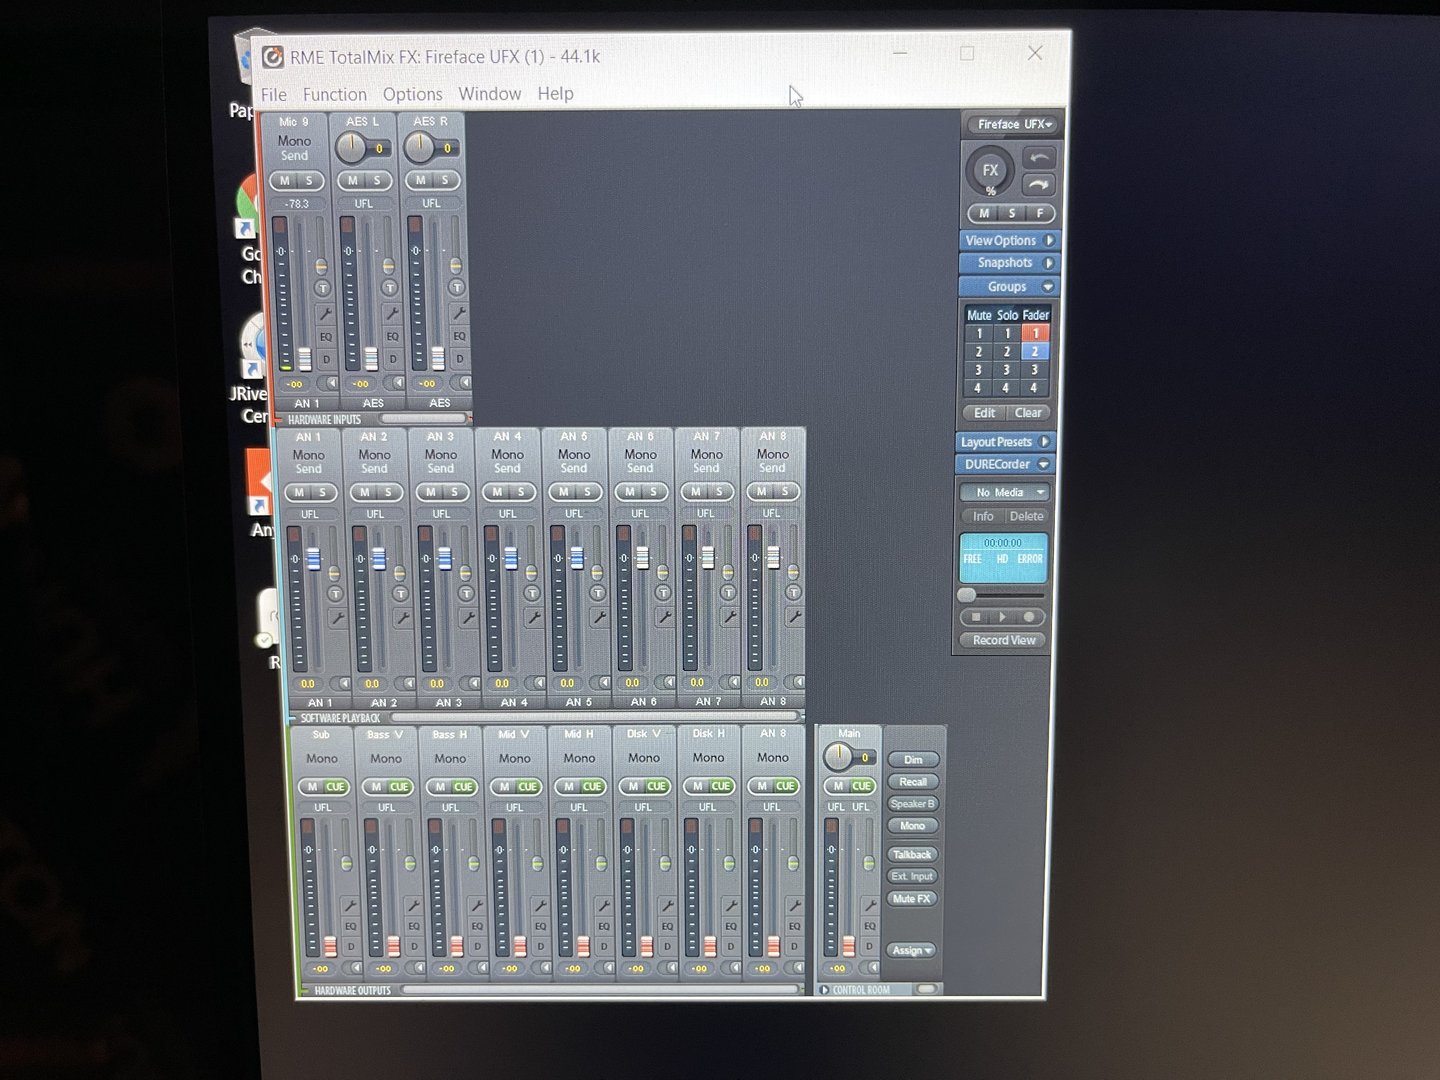This screenshot has height=1080, width=1440.
Task: Expand the View Options section
Action: tap(1009, 240)
